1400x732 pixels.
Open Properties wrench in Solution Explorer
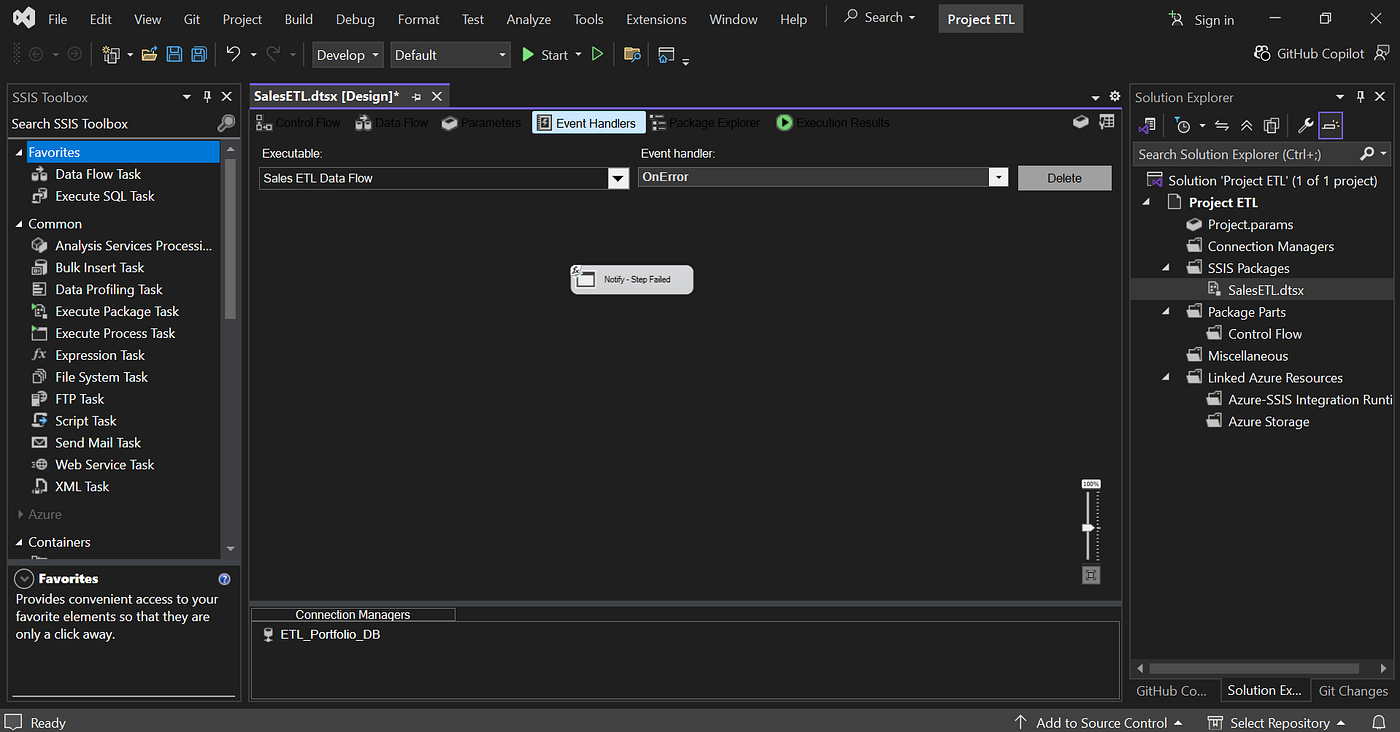1305,125
